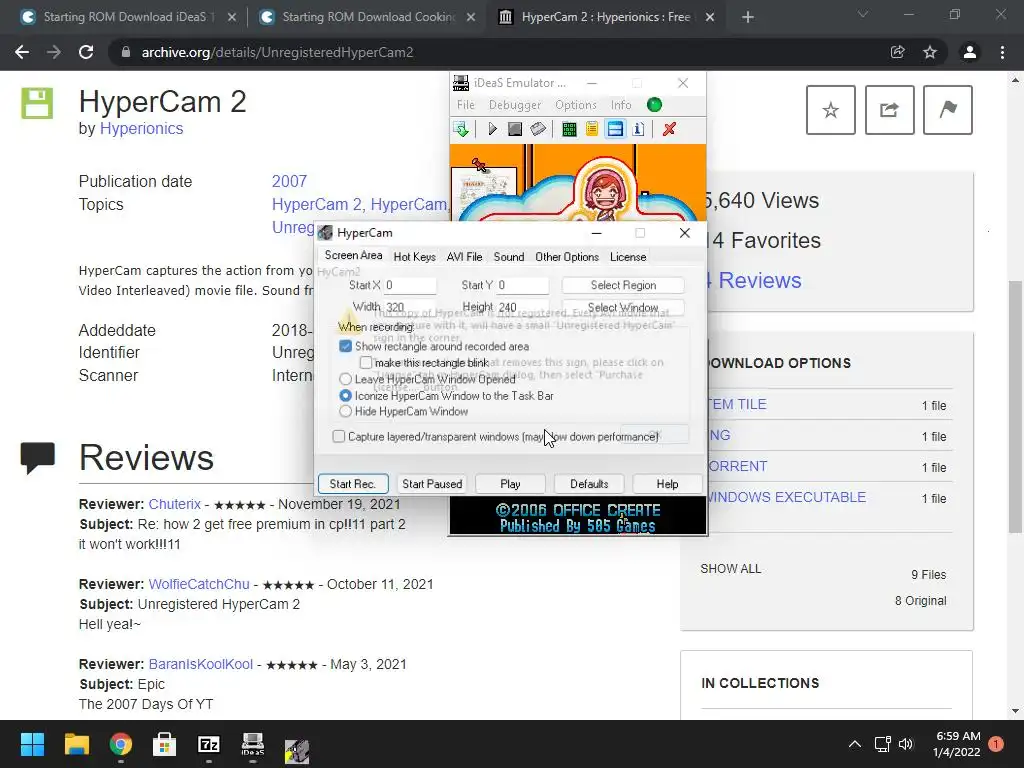Click the Start Rec. button
The height and width of the screenshot is (768, 1024).
pyautogui.click(x=353, y=484)
